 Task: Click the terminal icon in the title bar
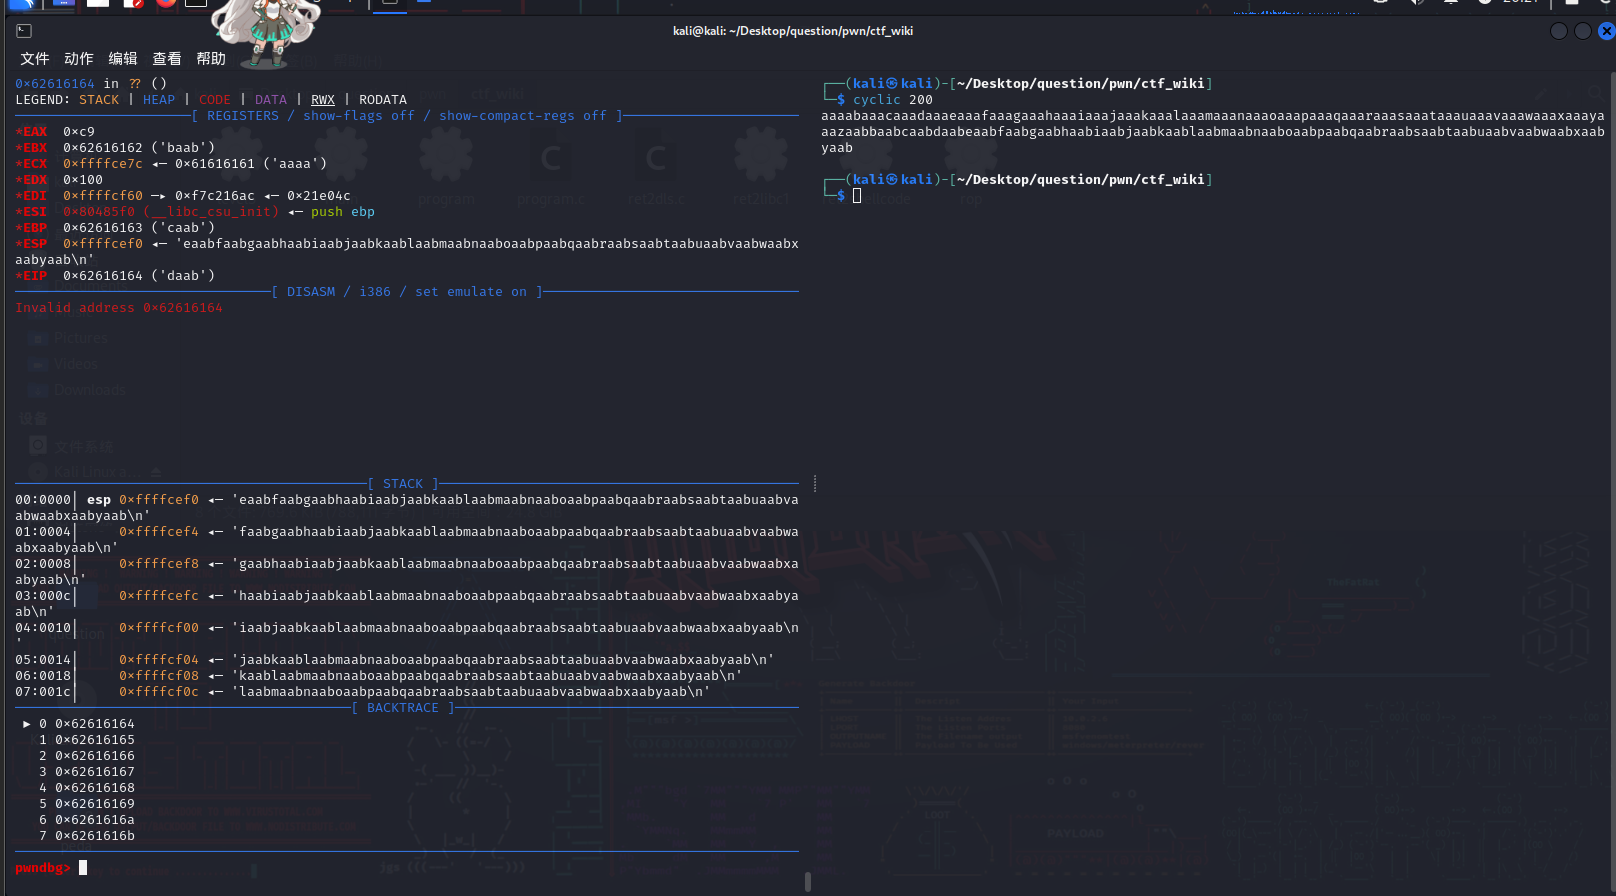pos(24,31)
